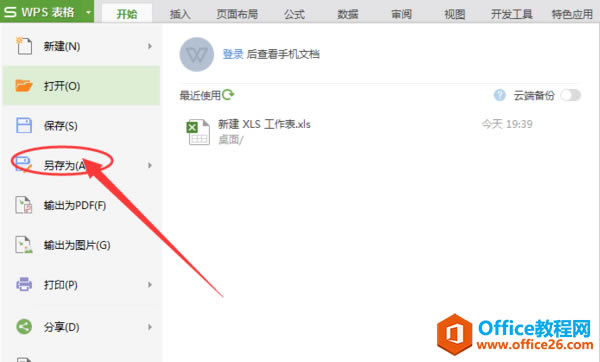The image size is (600, 362).
Task: Click the New document icon
Action: [x=24, y=46]
